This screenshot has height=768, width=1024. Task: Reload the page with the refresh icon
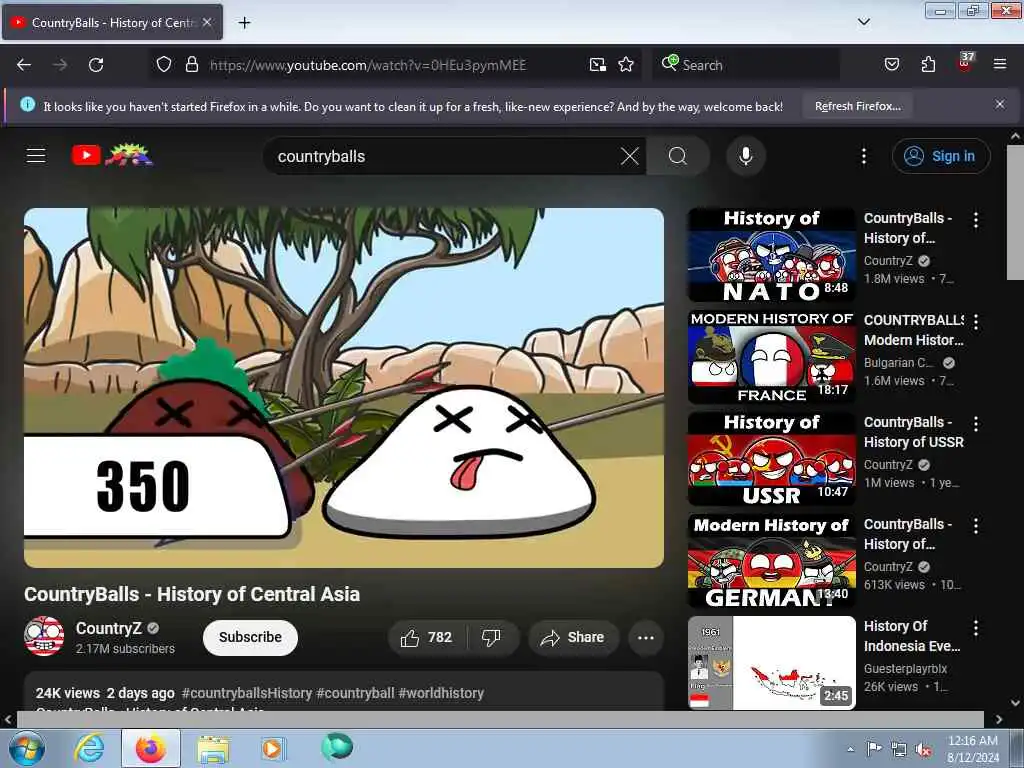(96, 65)
